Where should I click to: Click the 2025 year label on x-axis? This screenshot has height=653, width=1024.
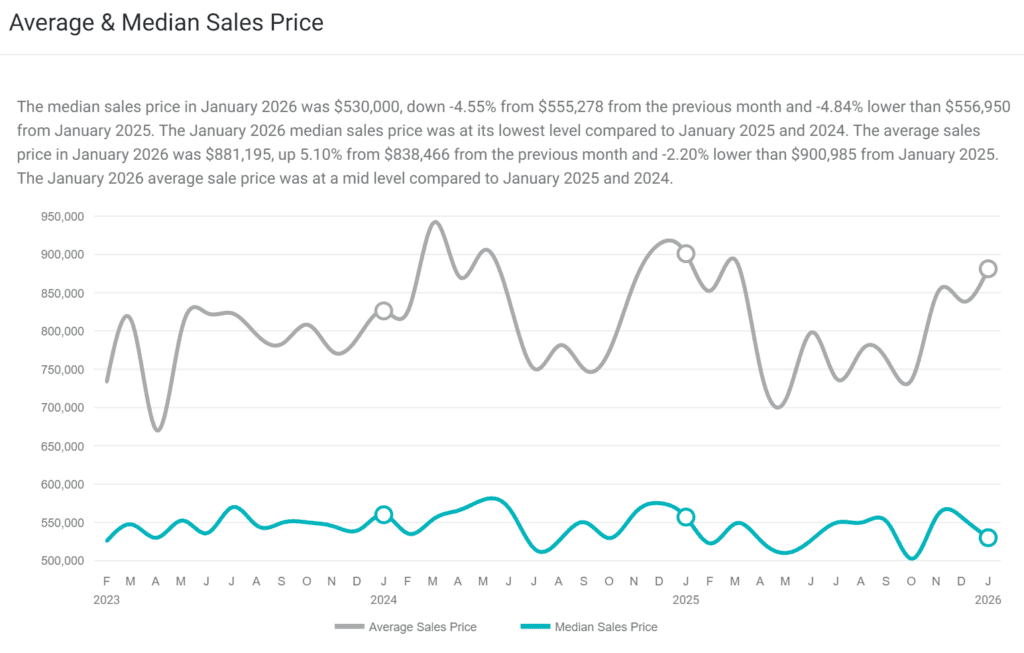tap(686, 600)
